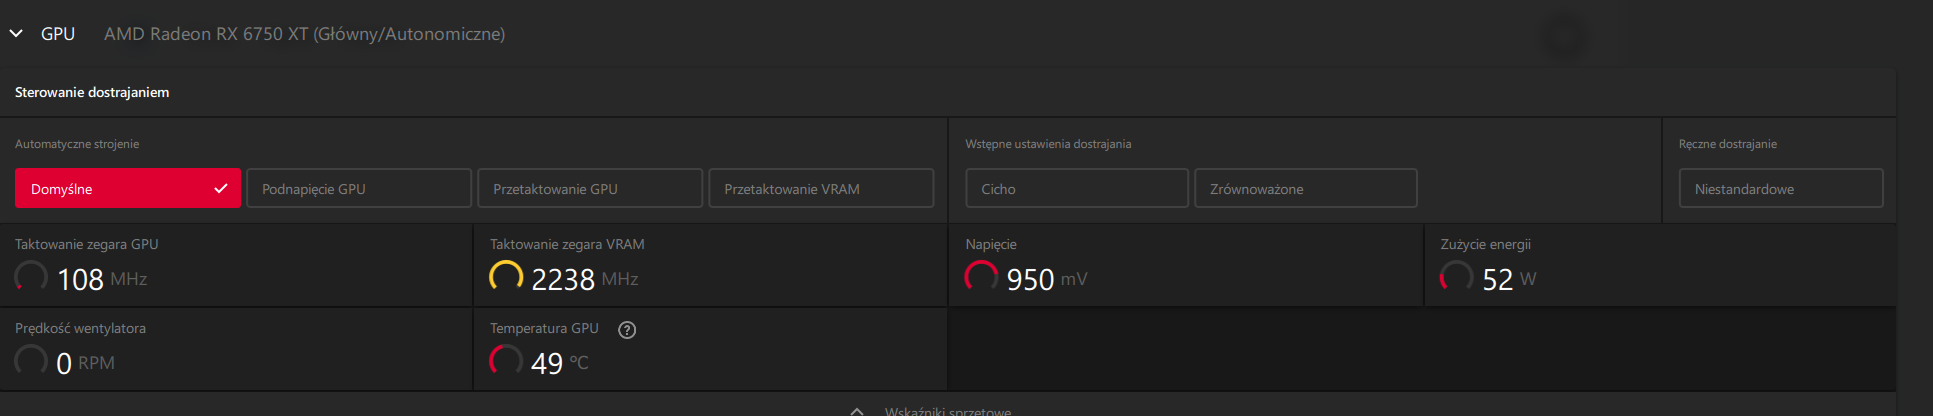Click the Temperatura GPU help icon
This screenshot has width=1933, height=416.
click(x=627, y=330)
